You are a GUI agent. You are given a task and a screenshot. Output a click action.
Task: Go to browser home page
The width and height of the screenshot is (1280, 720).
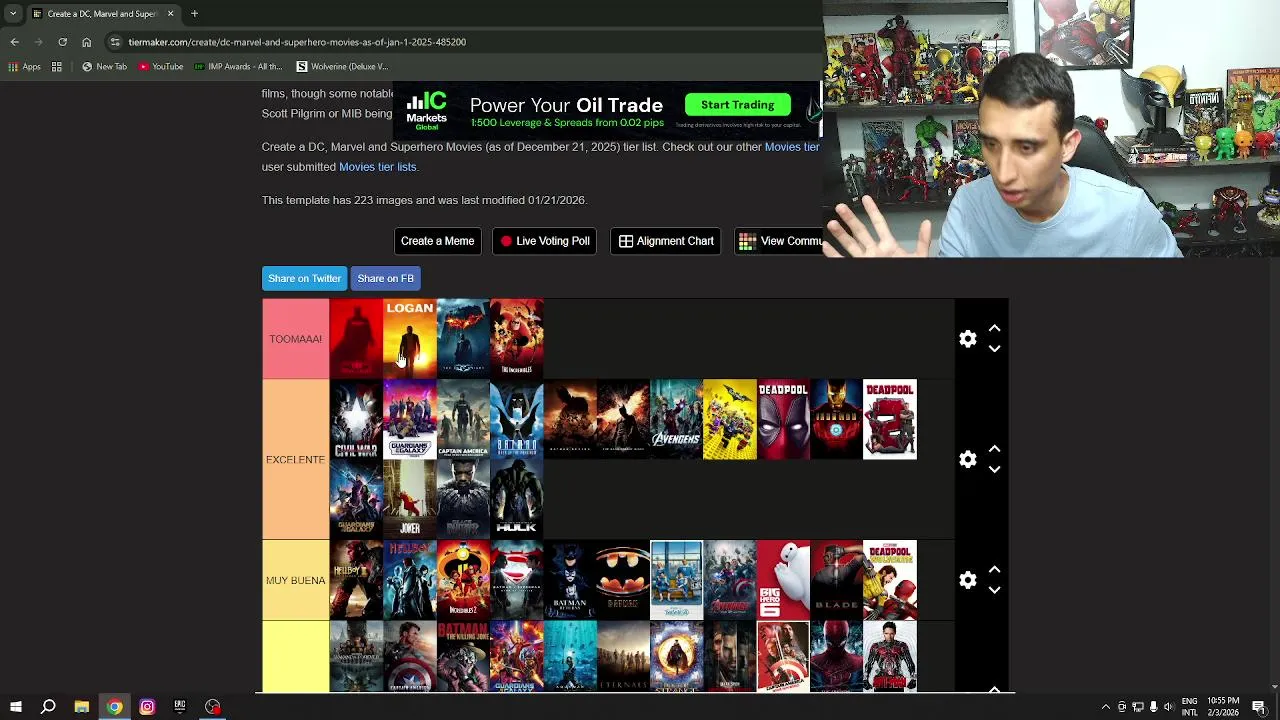point(86,42)
